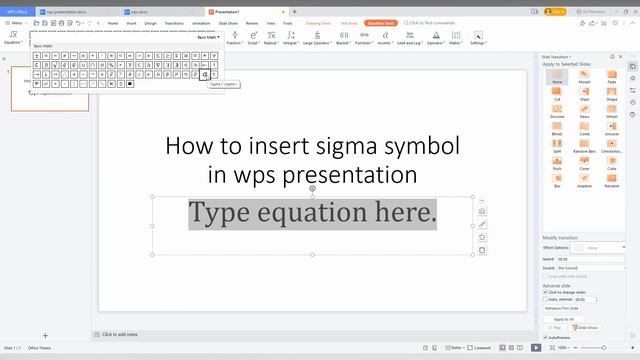The height and width of the screenshot is (360, 640).
Task: Apply the Wipe transition
Action: [x=584, y=94]
